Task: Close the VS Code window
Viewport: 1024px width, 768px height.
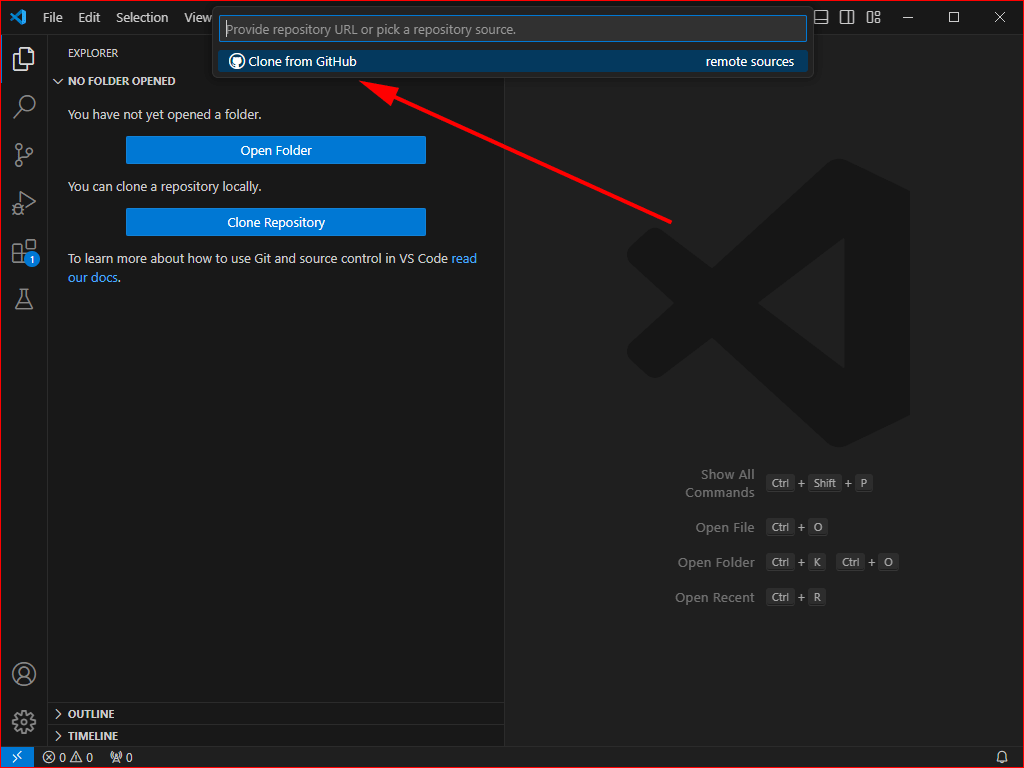Action: pyautogui.click(x=1000, y=18)
